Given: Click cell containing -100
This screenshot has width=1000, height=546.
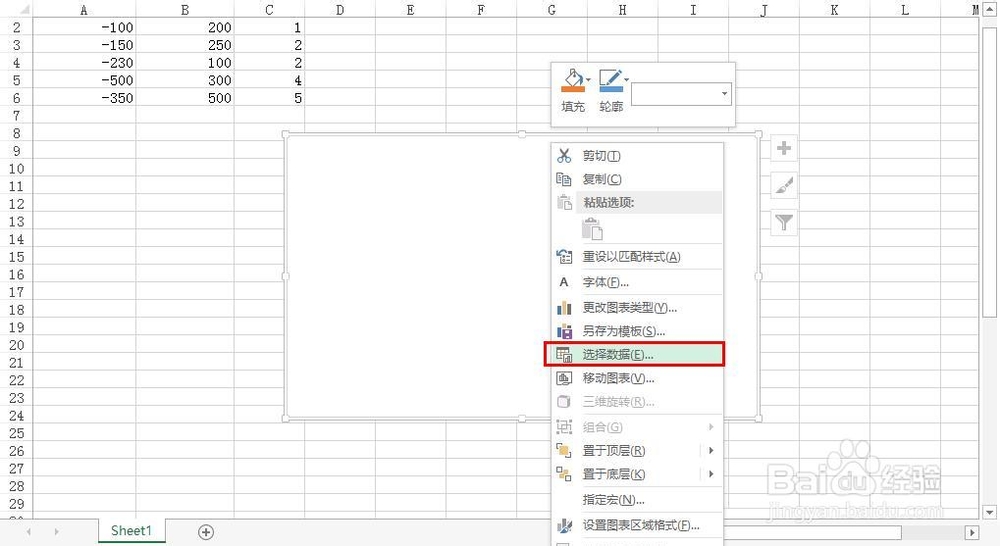Looking at the screenshot, I should (84, 27).
